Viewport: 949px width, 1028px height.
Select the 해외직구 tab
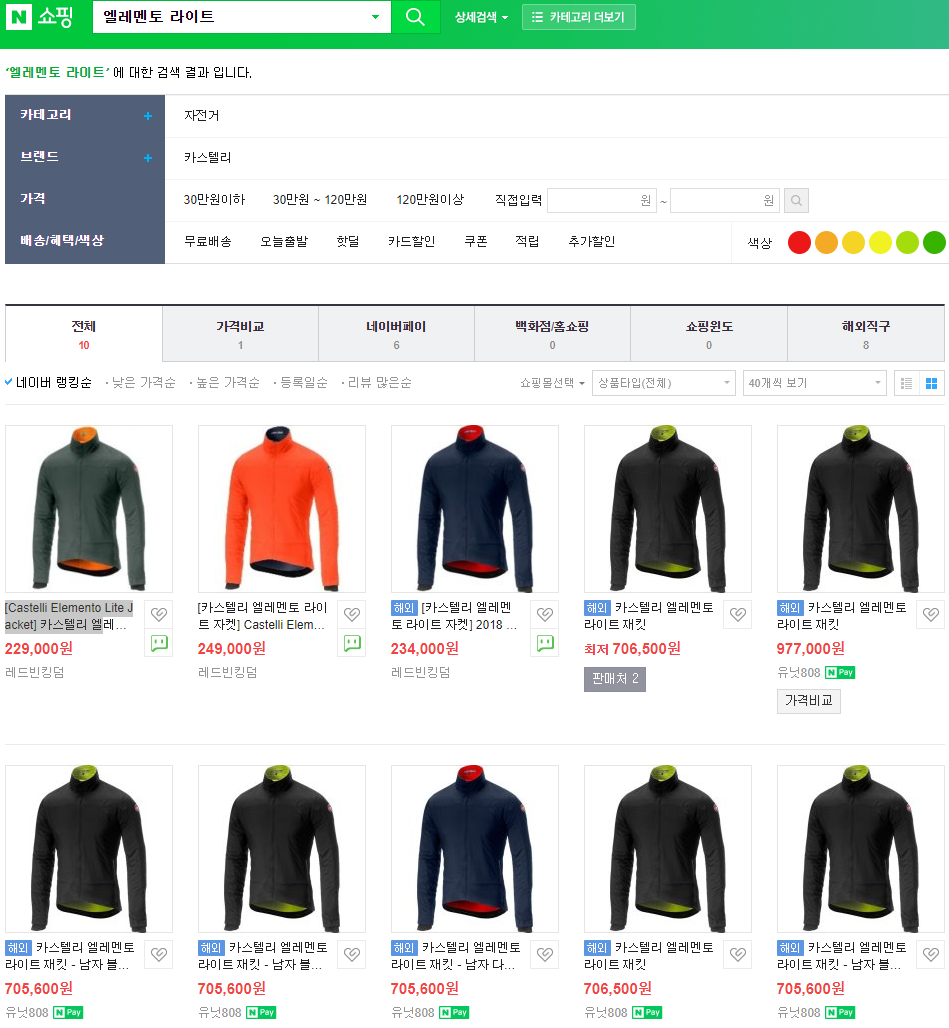coord(866,334)
